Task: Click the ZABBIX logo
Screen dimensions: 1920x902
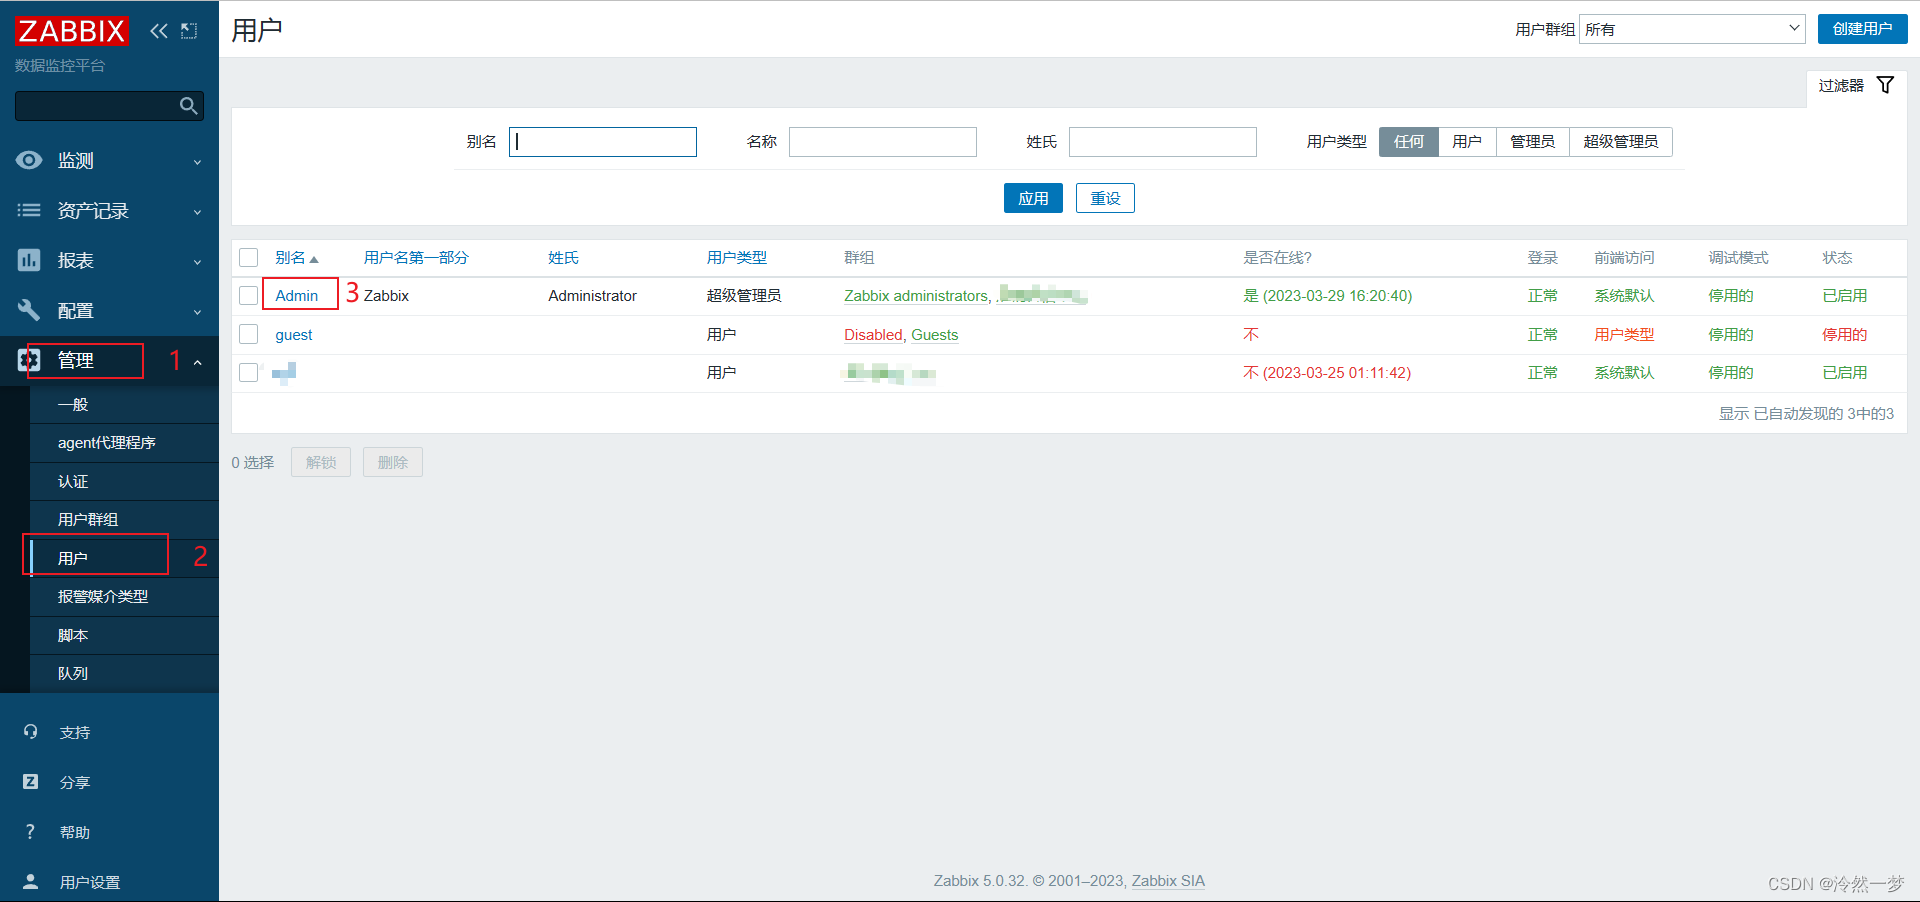Action: (x=72, y=31)
